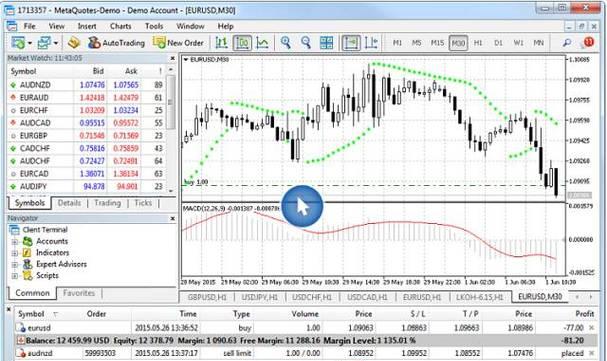The width and height of the screenshot is (607, 361).
Task: Switch to the GBPUSD,H1 chart tab
Action: pyautogui.click(x=207, y=297)
